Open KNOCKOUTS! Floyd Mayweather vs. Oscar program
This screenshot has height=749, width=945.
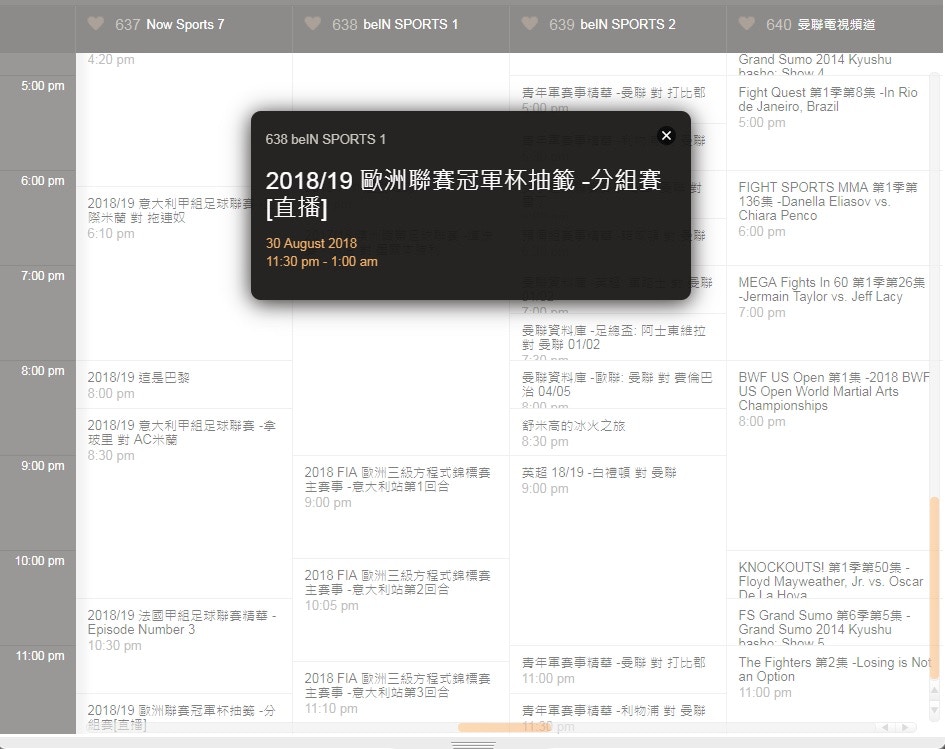(x=833, y=578)
